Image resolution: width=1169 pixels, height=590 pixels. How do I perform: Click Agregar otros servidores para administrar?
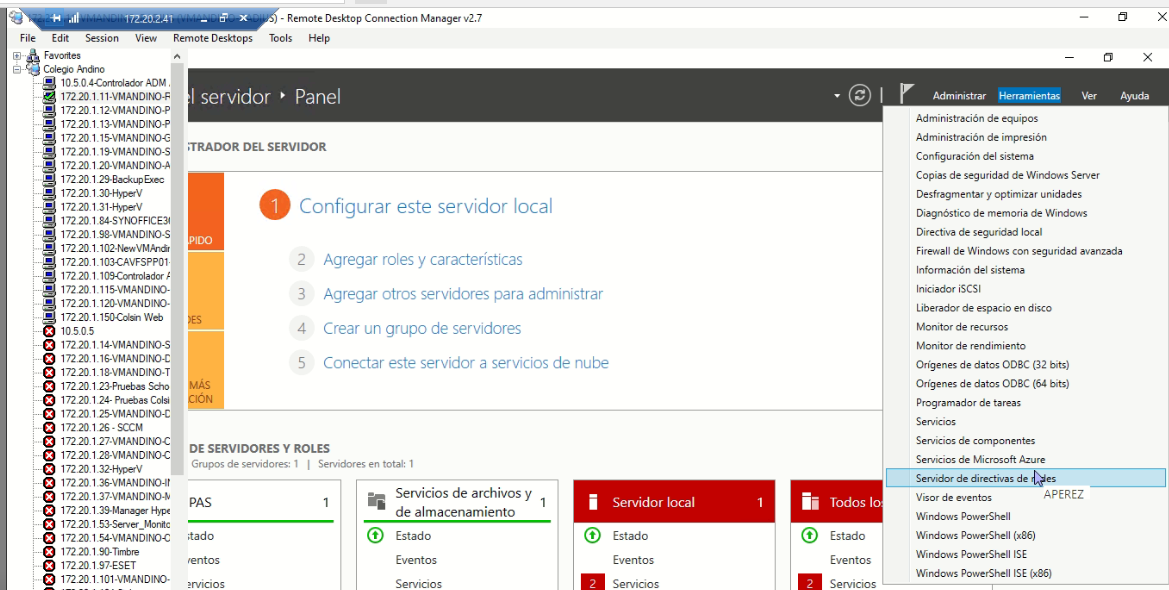[463, 294]
